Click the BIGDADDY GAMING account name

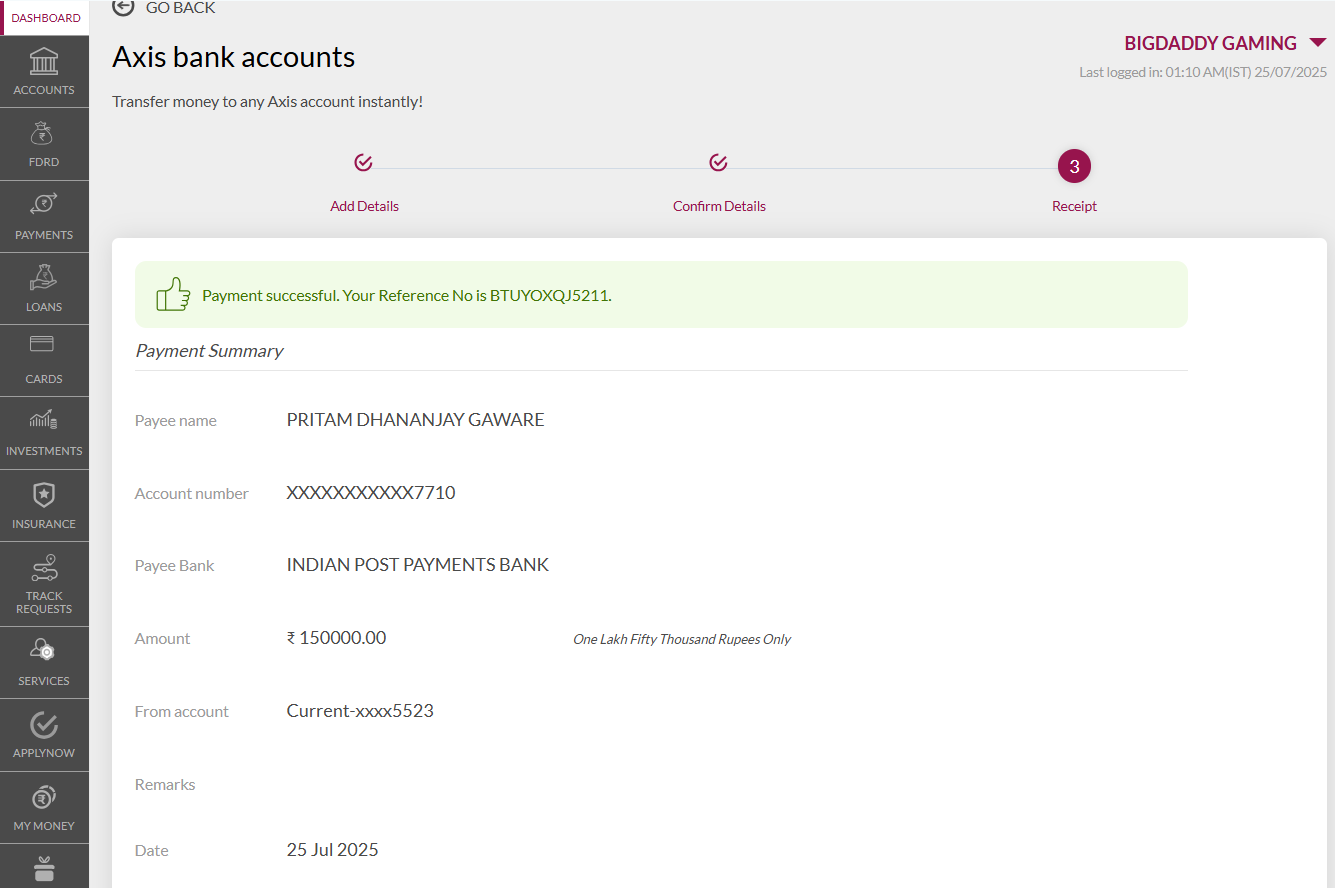click(x=1210, y=43)
